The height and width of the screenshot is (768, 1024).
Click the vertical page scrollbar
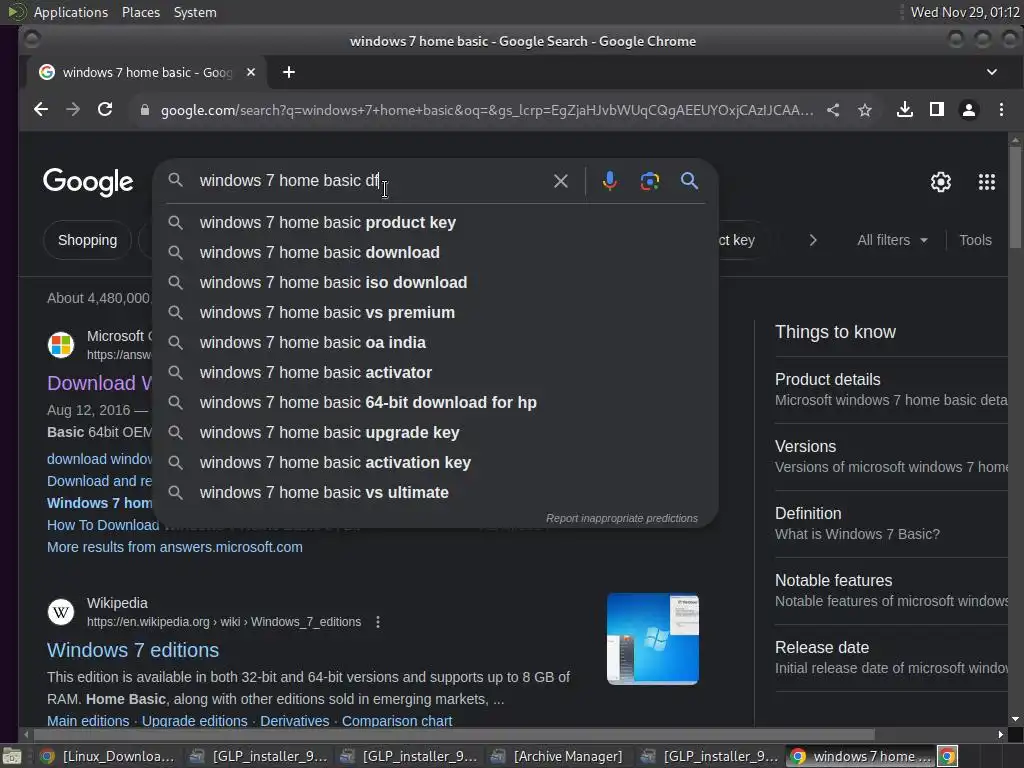tap(1015, 197)
